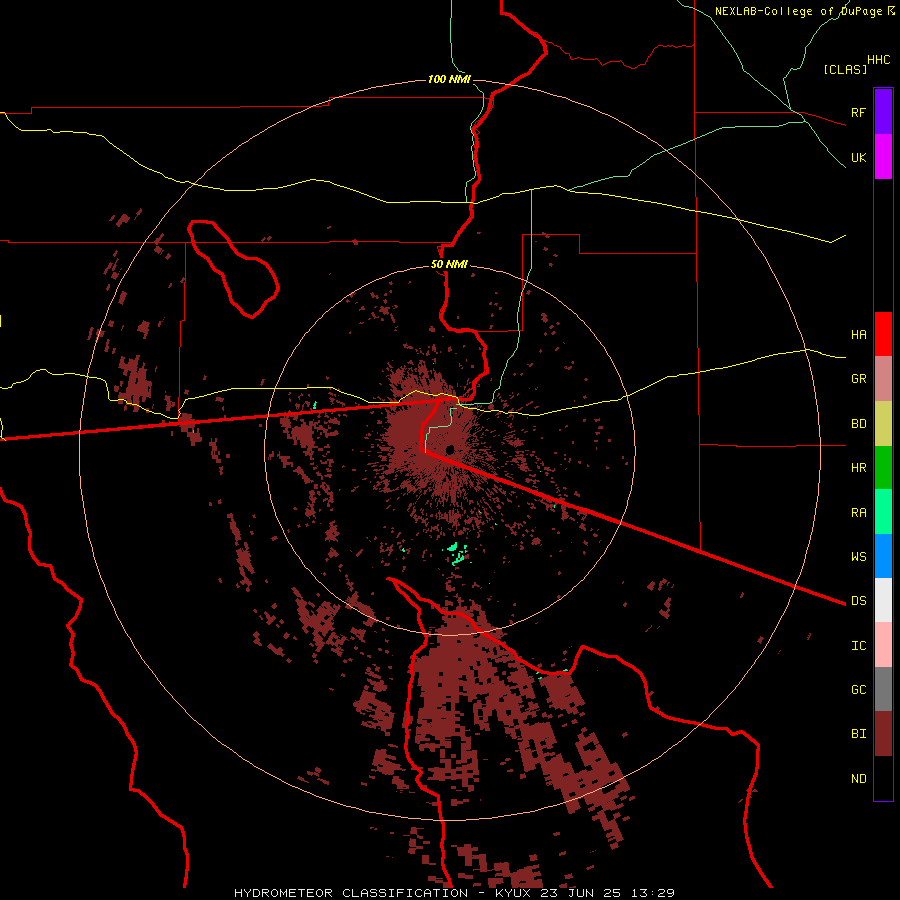Click the RF legend label
Image resolution: width=900 pixels, height=900 pixels.
click(x=858, y=112)
